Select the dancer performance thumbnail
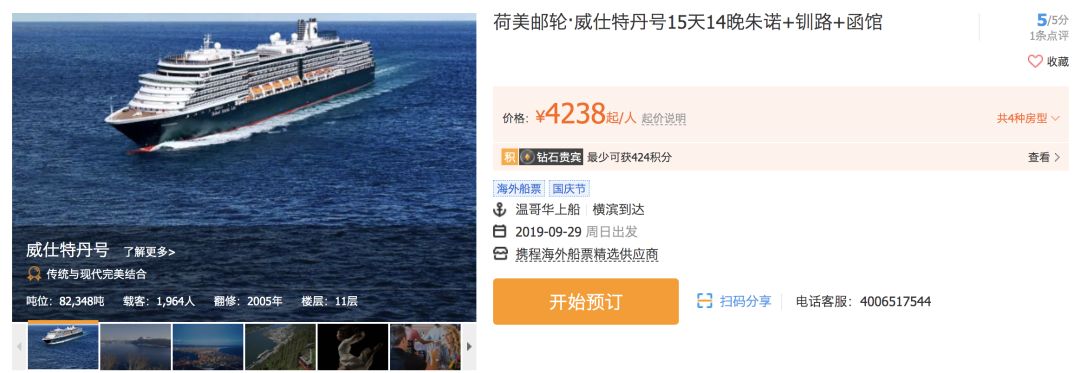 (x=352, y=347)
